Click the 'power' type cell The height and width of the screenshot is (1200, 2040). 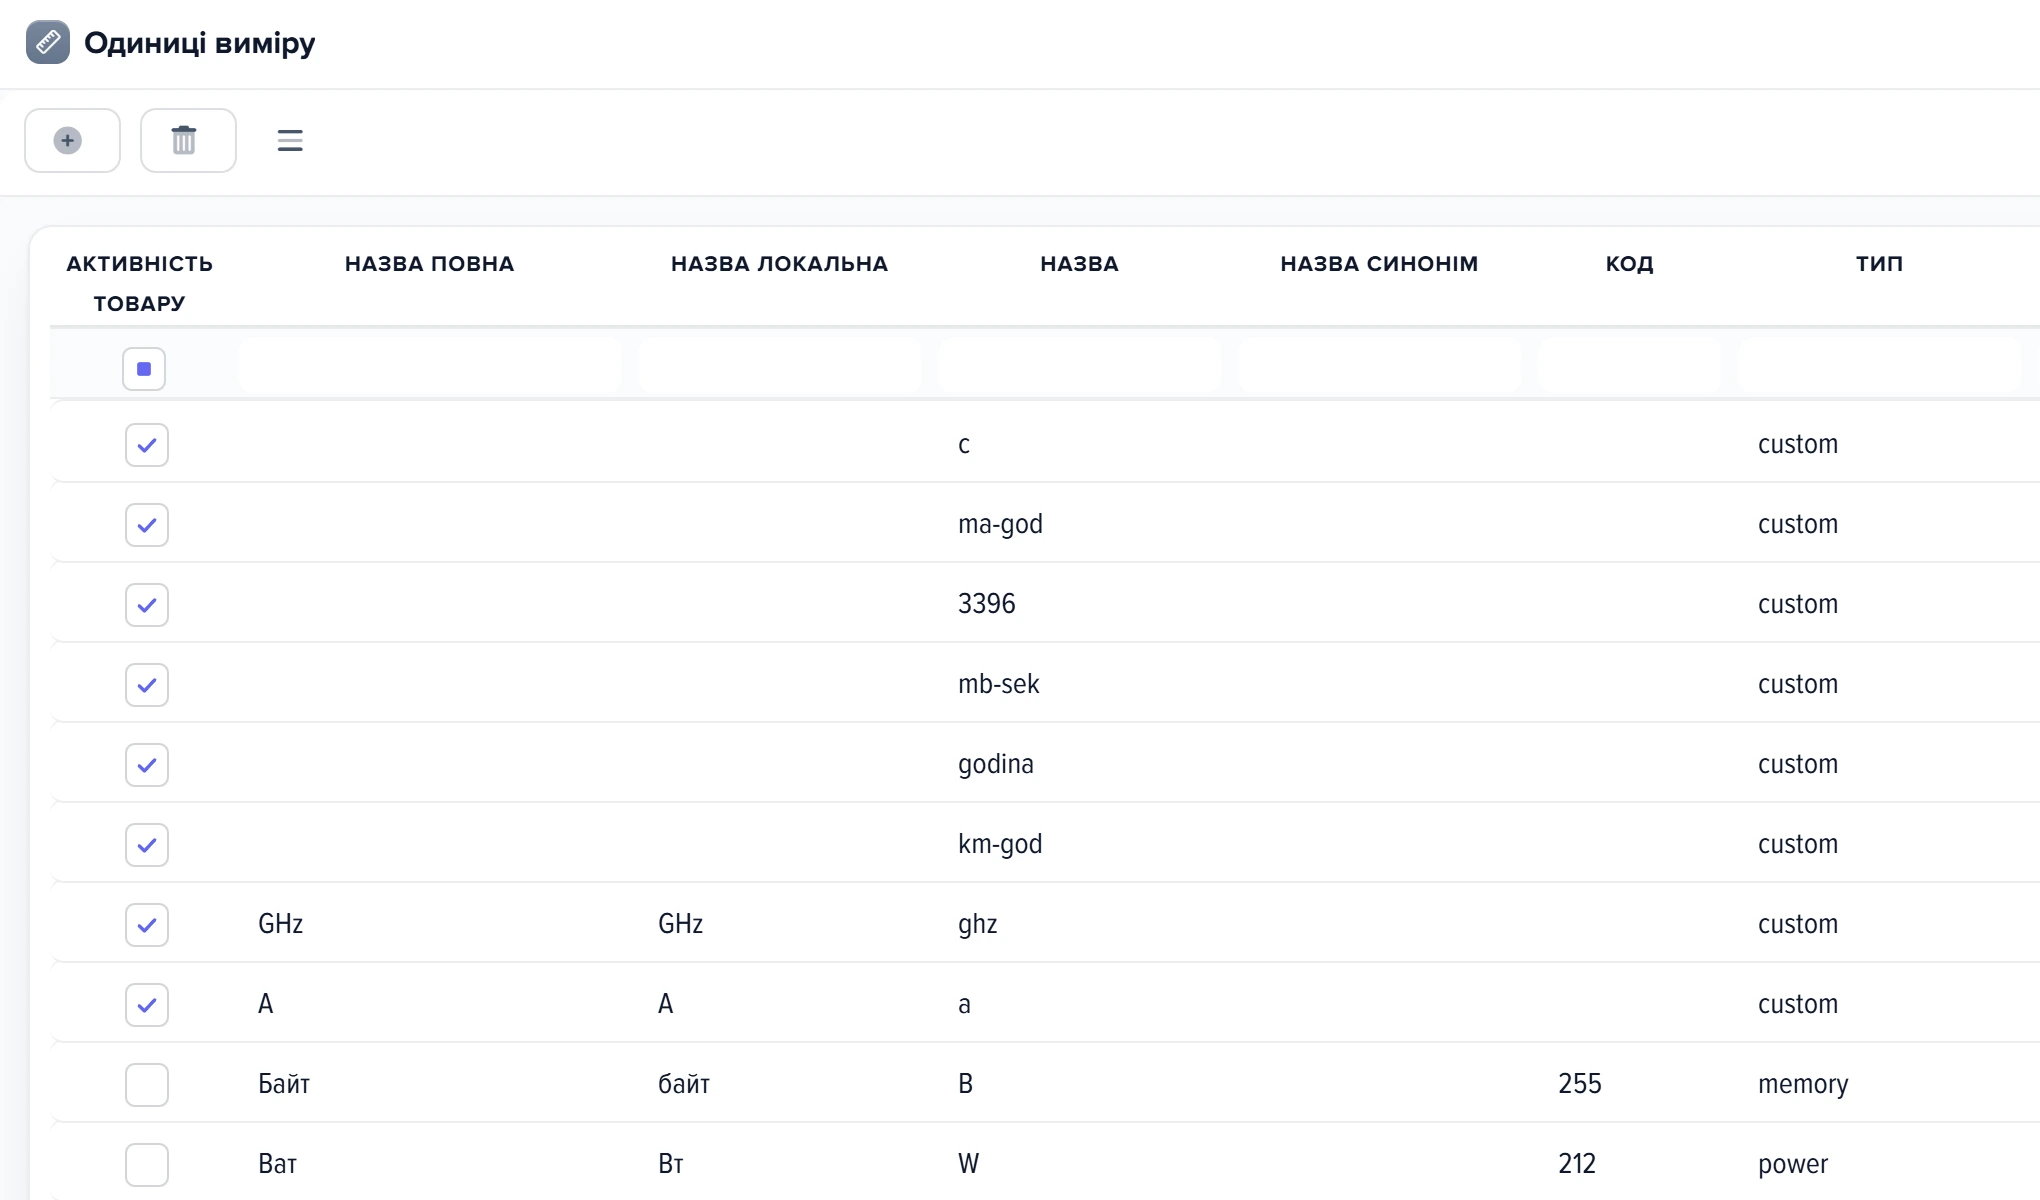1793,1165
